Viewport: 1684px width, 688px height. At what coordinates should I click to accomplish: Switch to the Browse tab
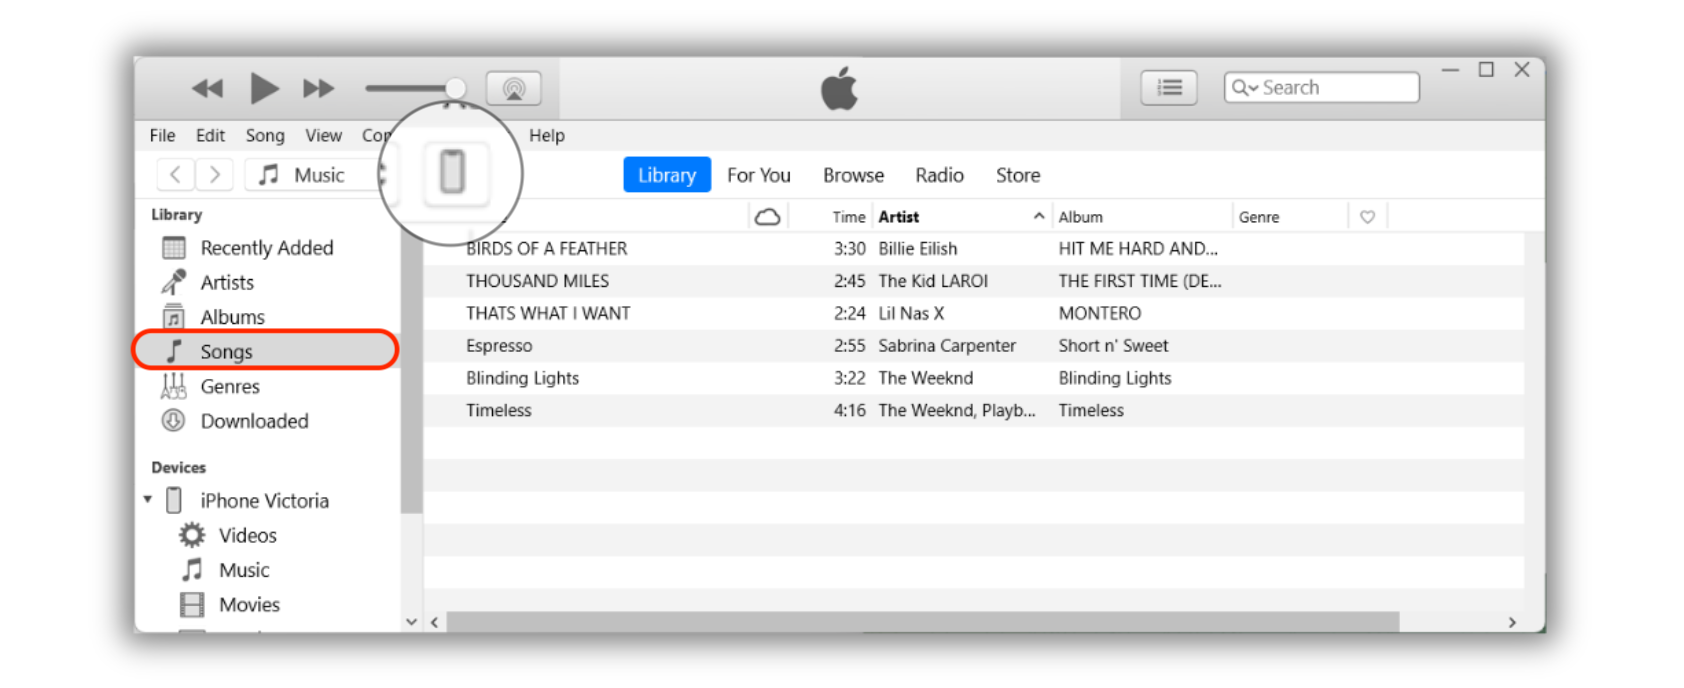click(x=853, y=175)
